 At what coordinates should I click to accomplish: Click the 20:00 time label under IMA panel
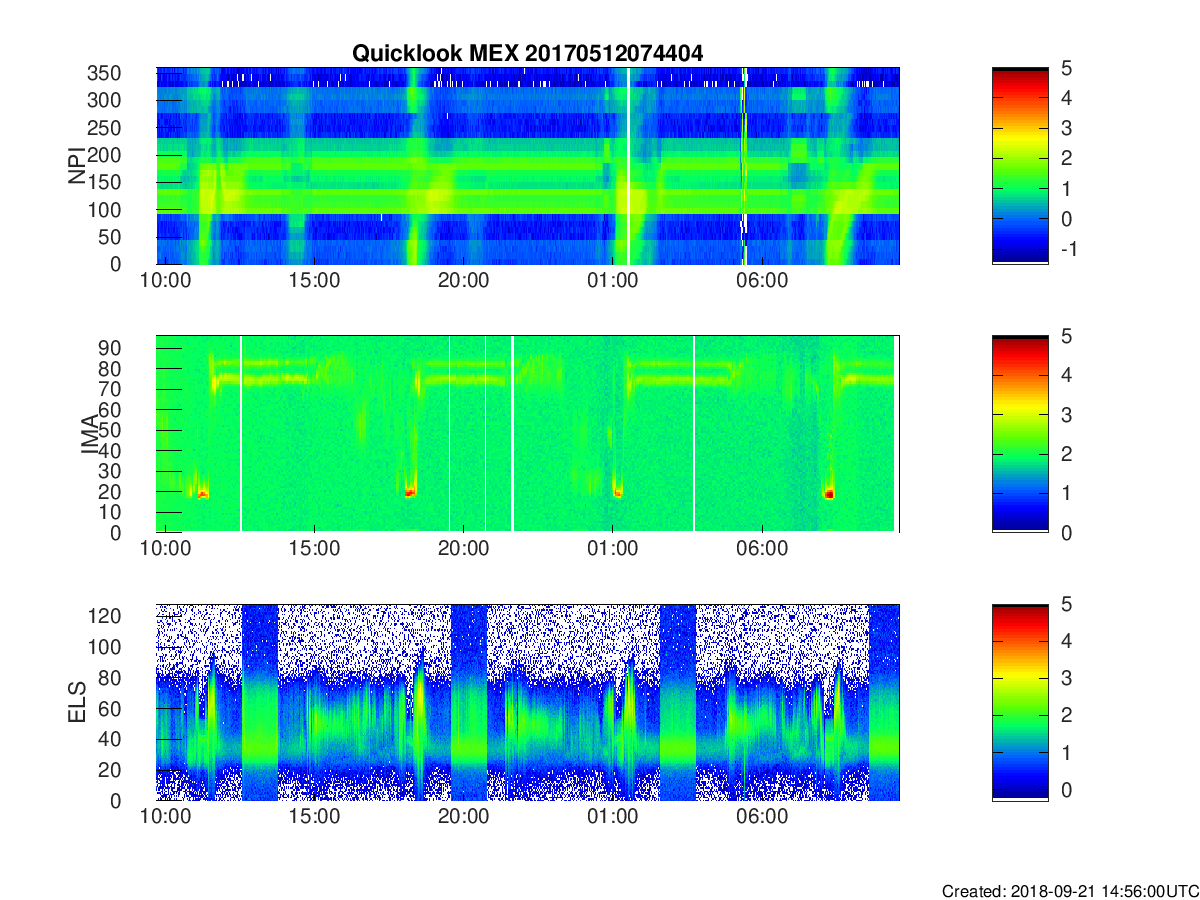click(463, 549)
